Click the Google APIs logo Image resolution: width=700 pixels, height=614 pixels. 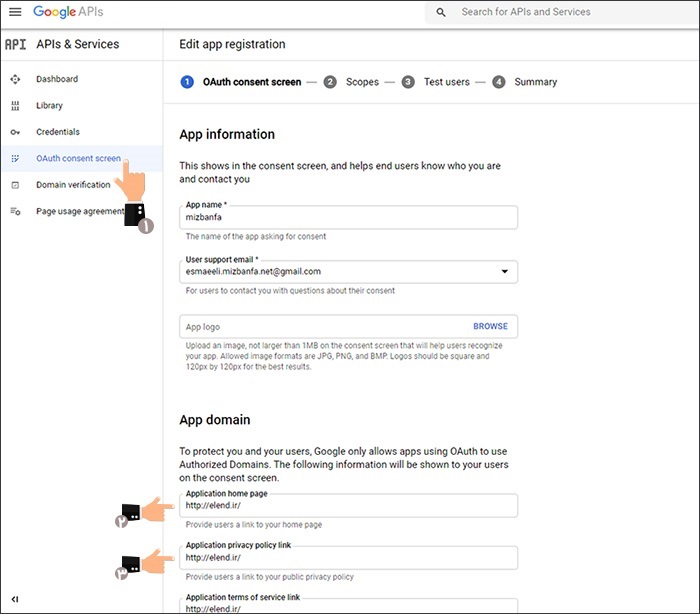(68, 12)
